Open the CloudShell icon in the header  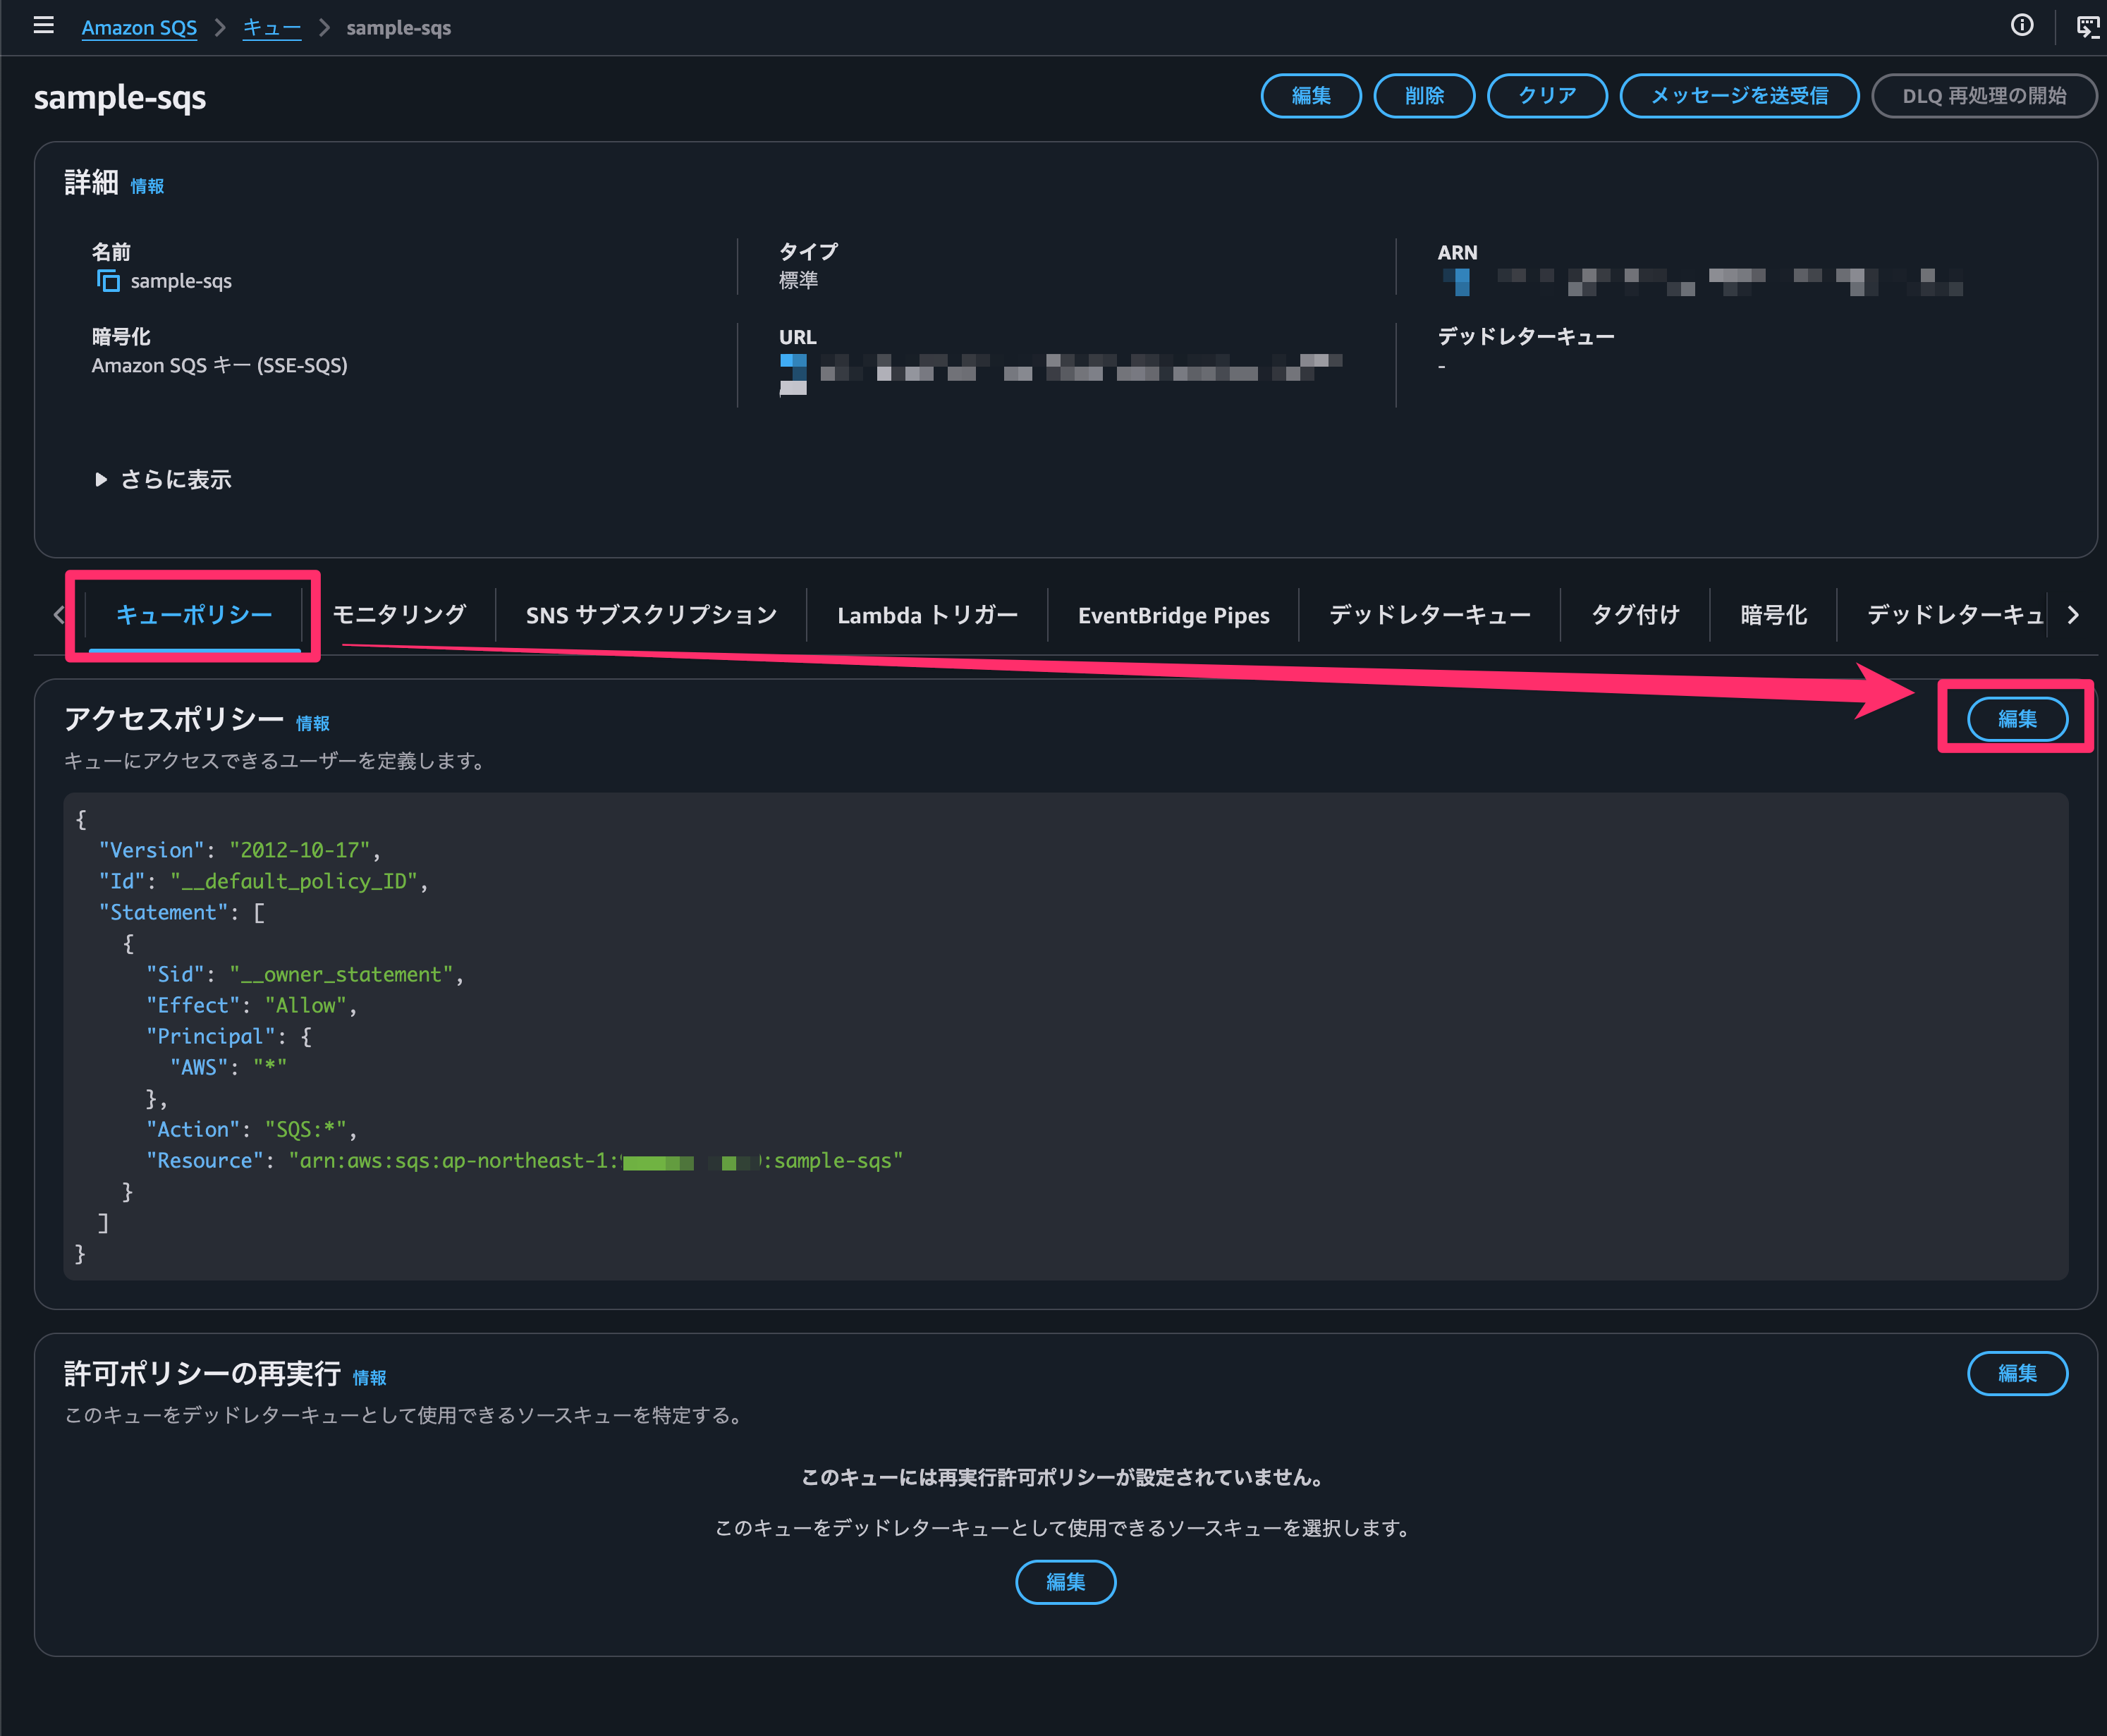[x=2087, y=27]
